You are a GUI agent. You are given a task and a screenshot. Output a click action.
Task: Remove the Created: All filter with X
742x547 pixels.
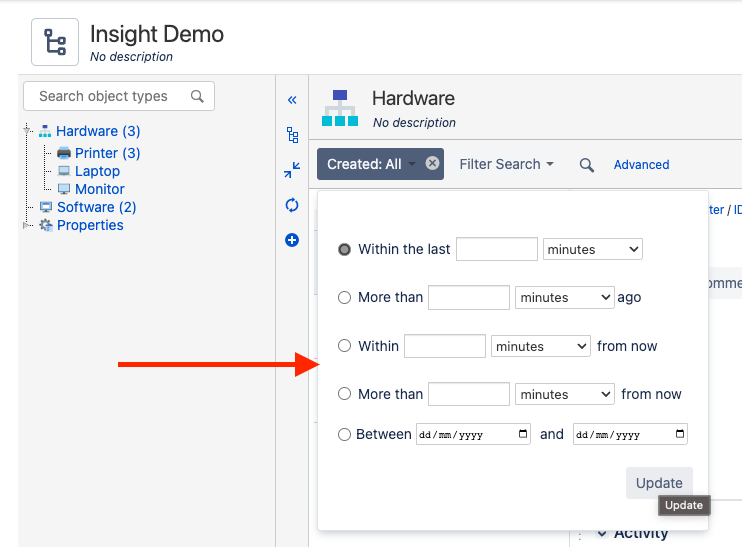point(432,163)
